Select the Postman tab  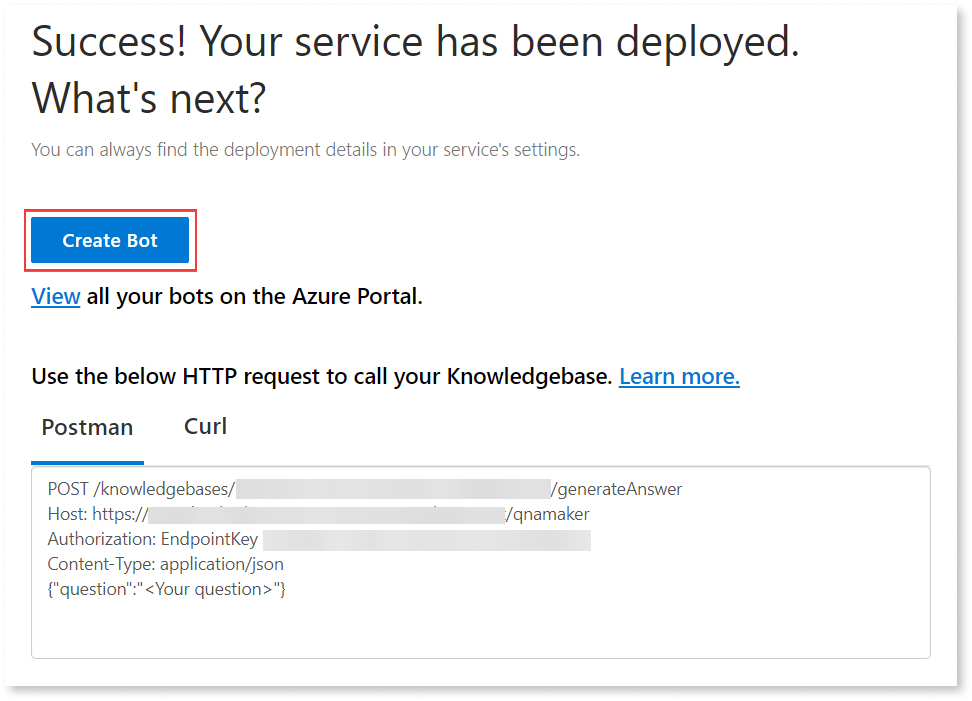click(x=87, y=426)
